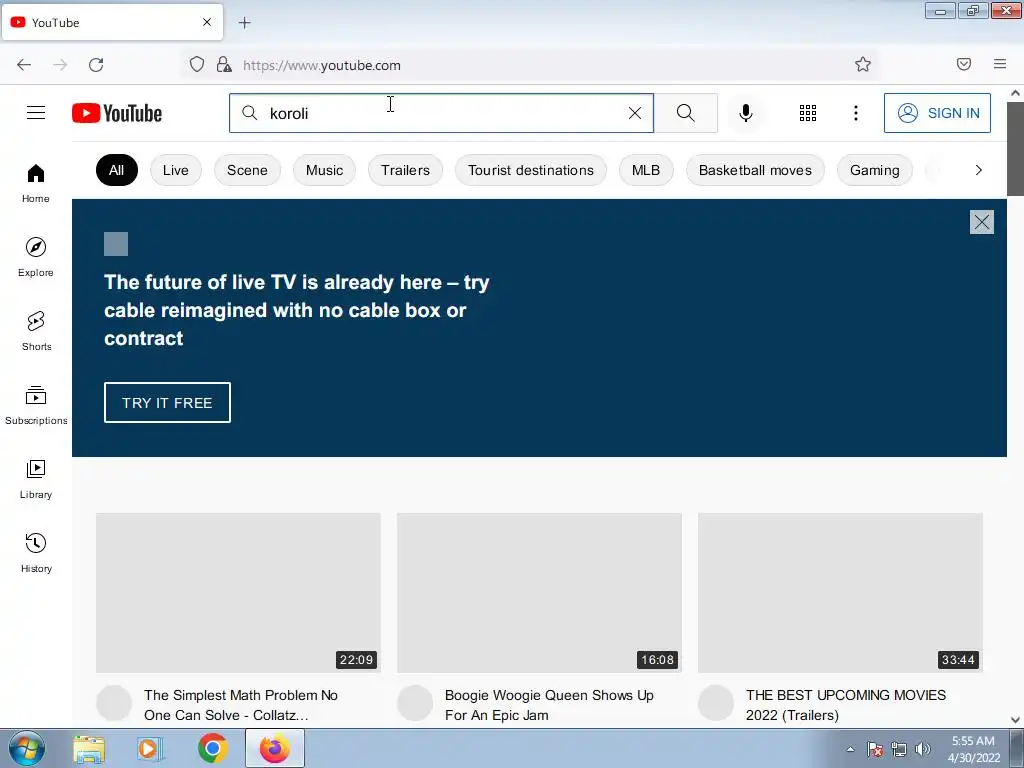Open YouTube settings three-dot menu

[x=856, y=113]
